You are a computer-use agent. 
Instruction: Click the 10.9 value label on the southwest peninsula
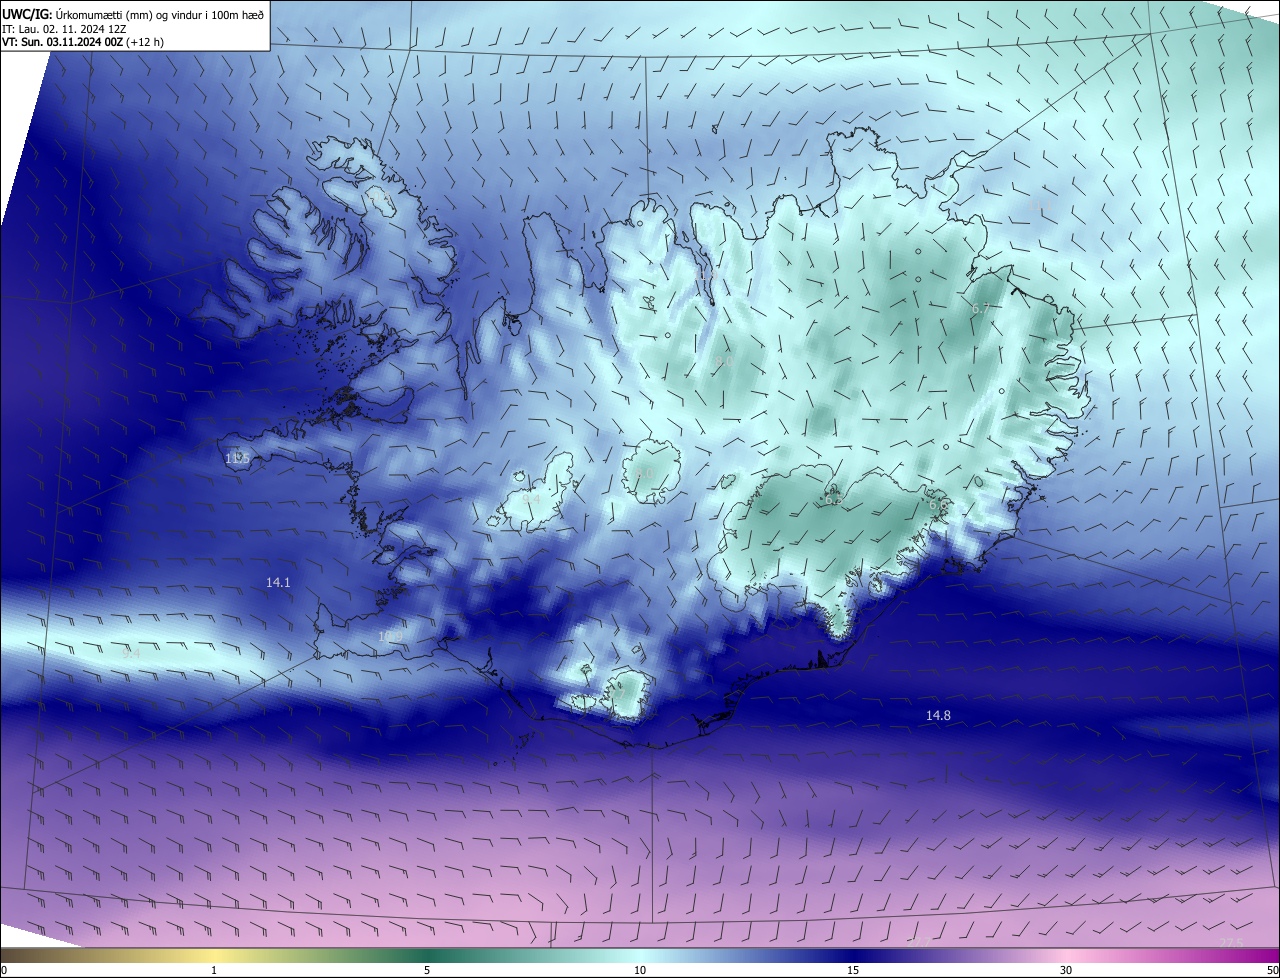coord(390,636)
